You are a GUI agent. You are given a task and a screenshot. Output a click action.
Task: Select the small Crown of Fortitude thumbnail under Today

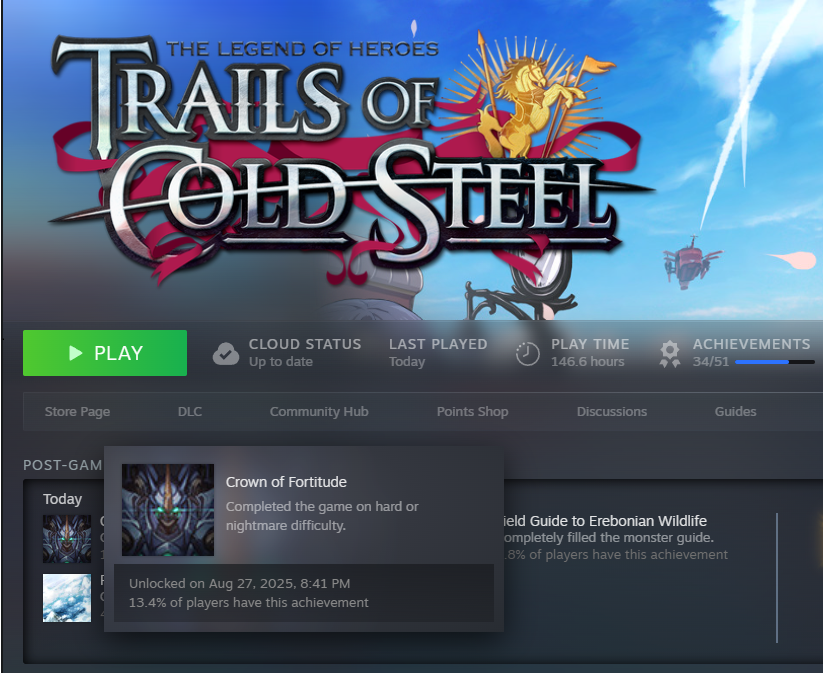click(67, 539)
